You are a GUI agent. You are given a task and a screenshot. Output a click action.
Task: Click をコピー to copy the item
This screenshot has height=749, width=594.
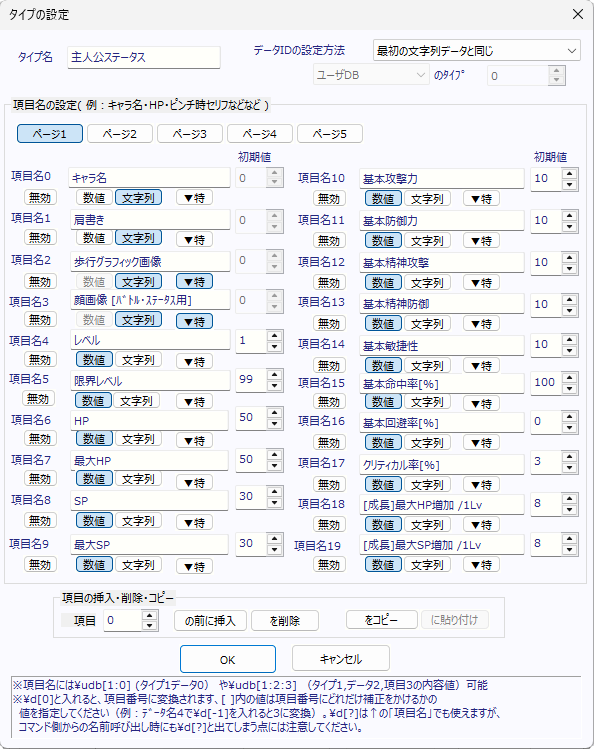(381, 620)
